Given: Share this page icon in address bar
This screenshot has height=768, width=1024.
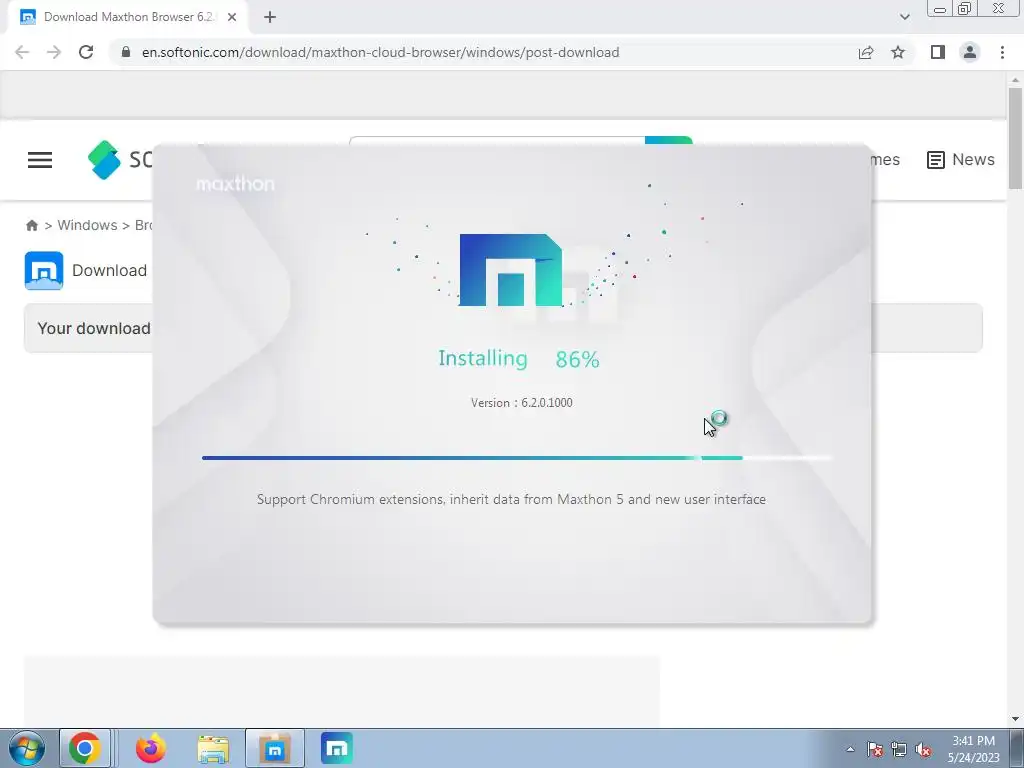Looking at the screenshot, I should [866, 52].
